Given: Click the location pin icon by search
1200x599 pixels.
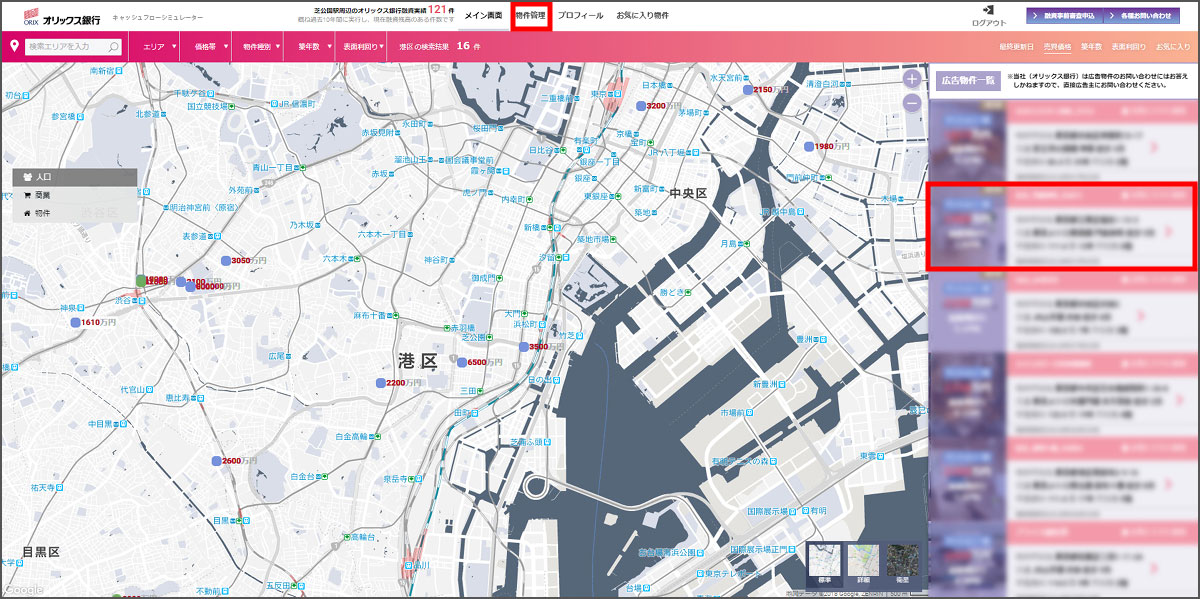Looking at the screenshot, I should 14,46.
